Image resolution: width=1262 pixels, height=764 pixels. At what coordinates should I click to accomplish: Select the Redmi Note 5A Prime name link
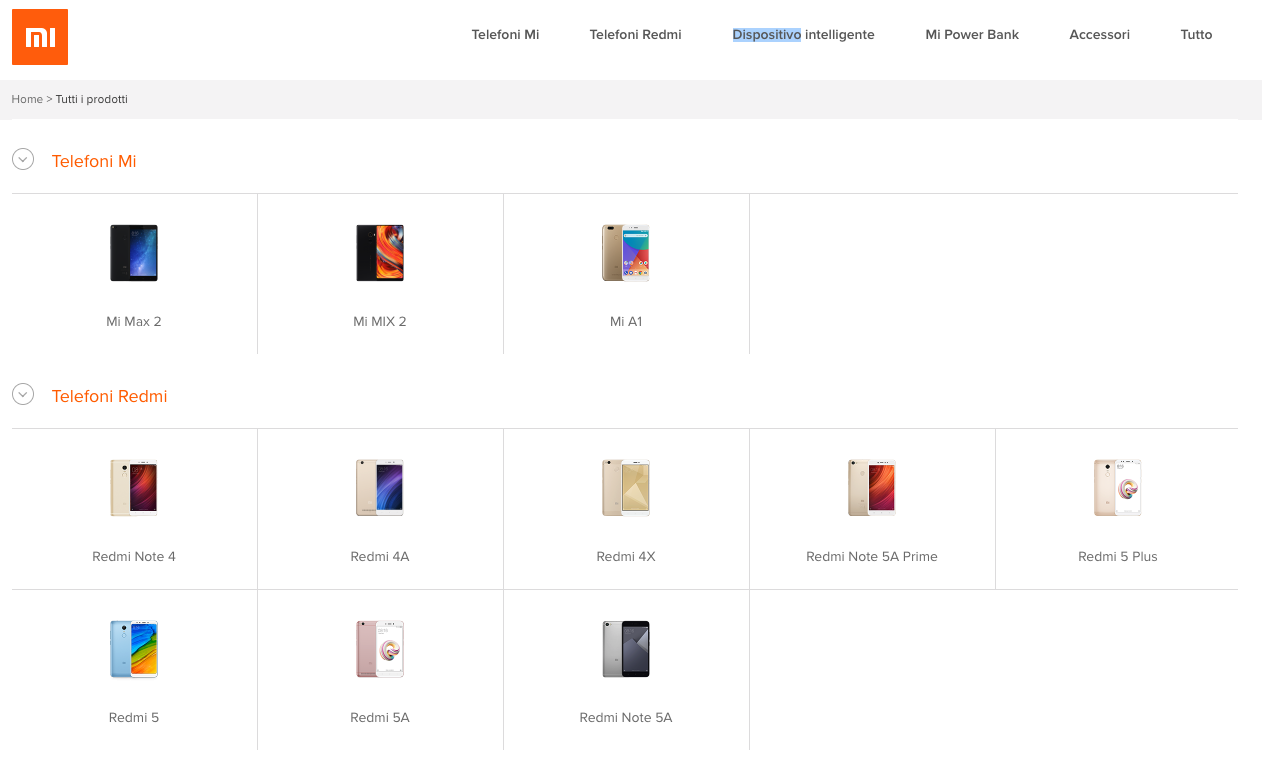coord(872,557)
